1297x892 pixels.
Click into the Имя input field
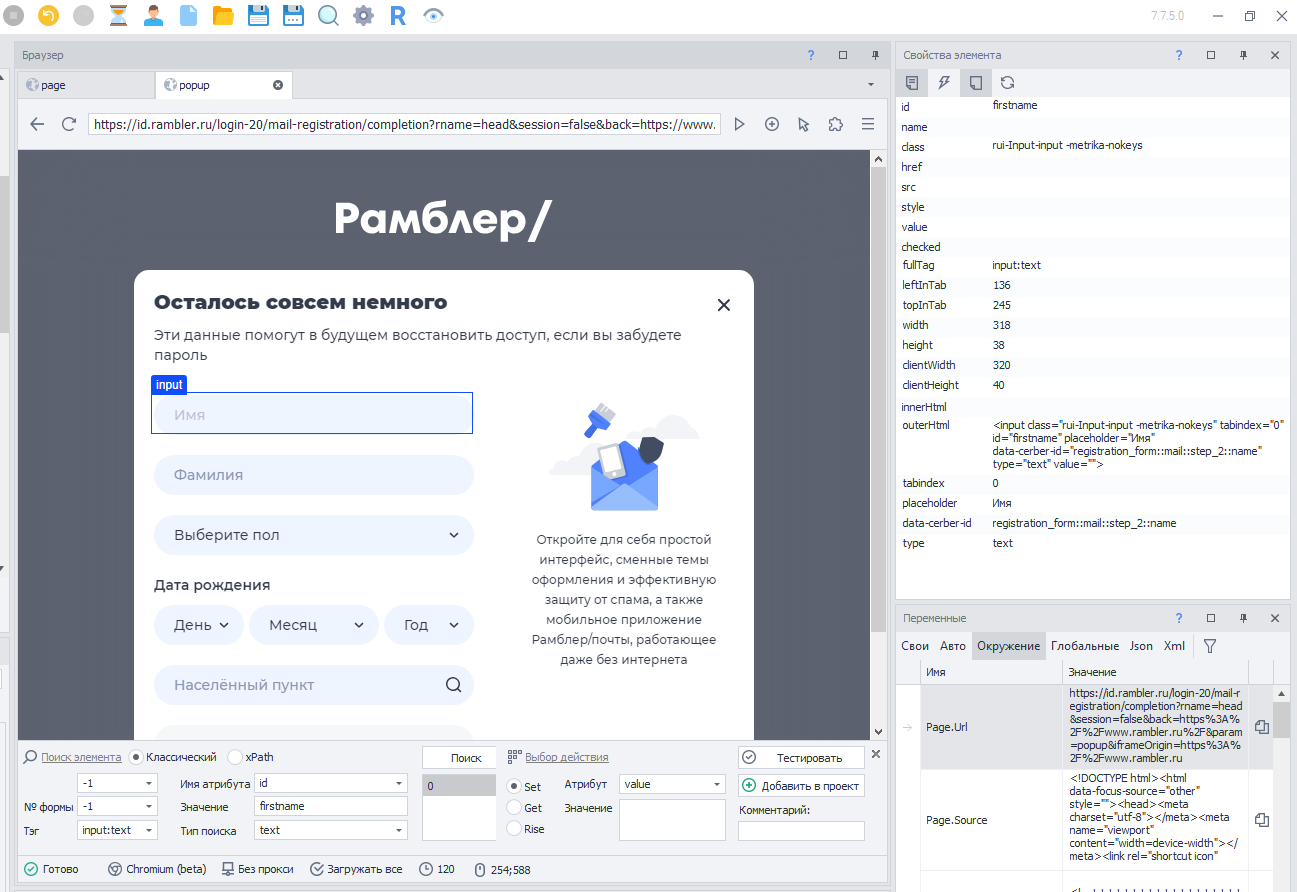point(312,414)
